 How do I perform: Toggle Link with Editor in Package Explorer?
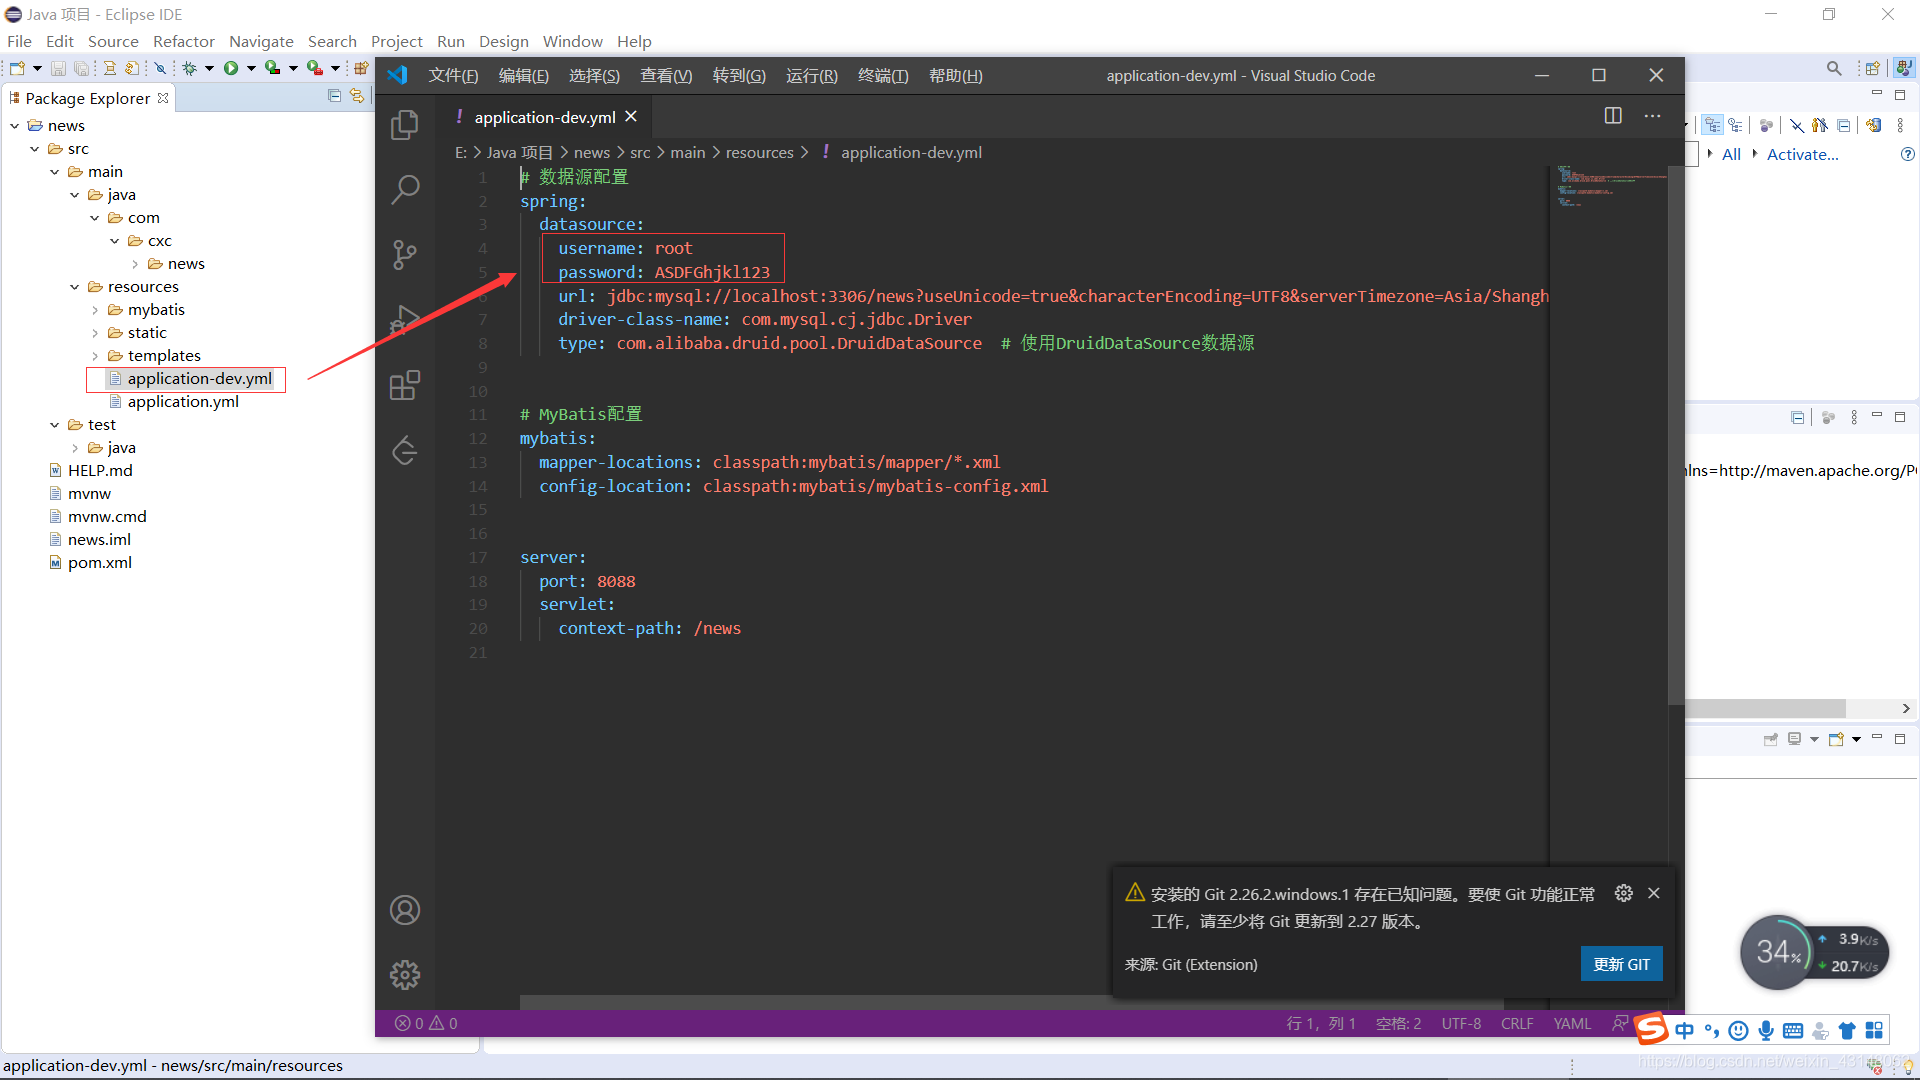click(x=356, y=96)
